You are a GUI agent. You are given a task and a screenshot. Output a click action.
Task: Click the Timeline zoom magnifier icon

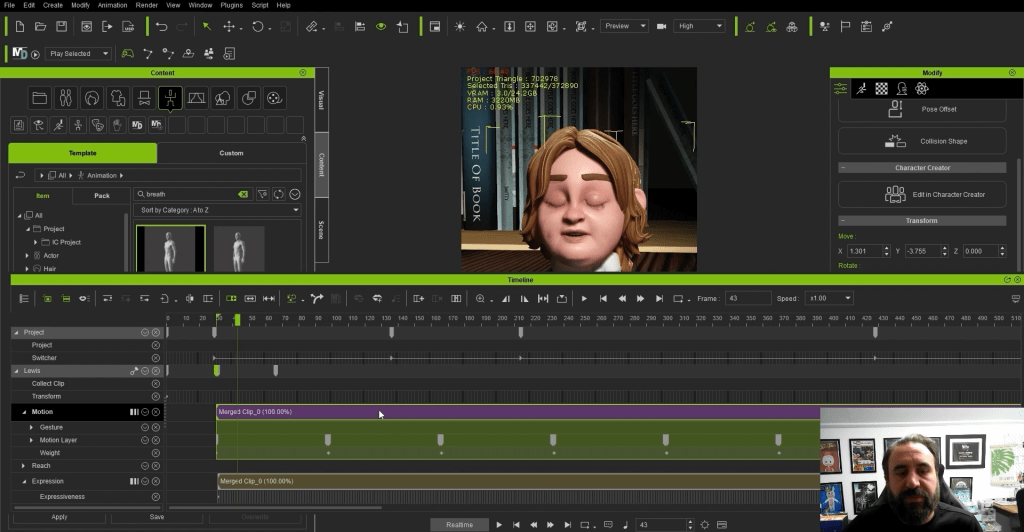coord(481,299)
